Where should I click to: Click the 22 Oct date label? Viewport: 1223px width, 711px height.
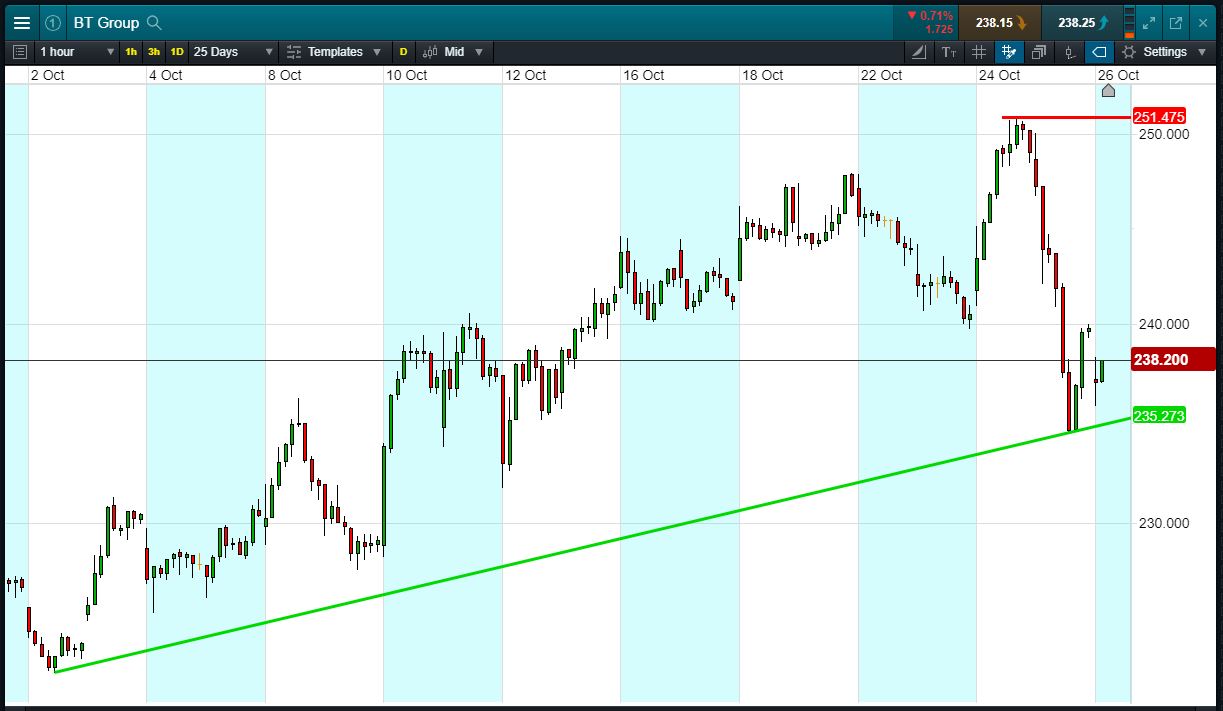tap(882, 75)
